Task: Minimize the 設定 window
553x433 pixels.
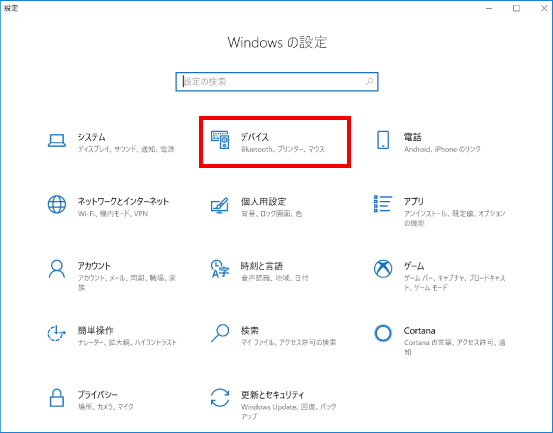Action: click(489, 8)
